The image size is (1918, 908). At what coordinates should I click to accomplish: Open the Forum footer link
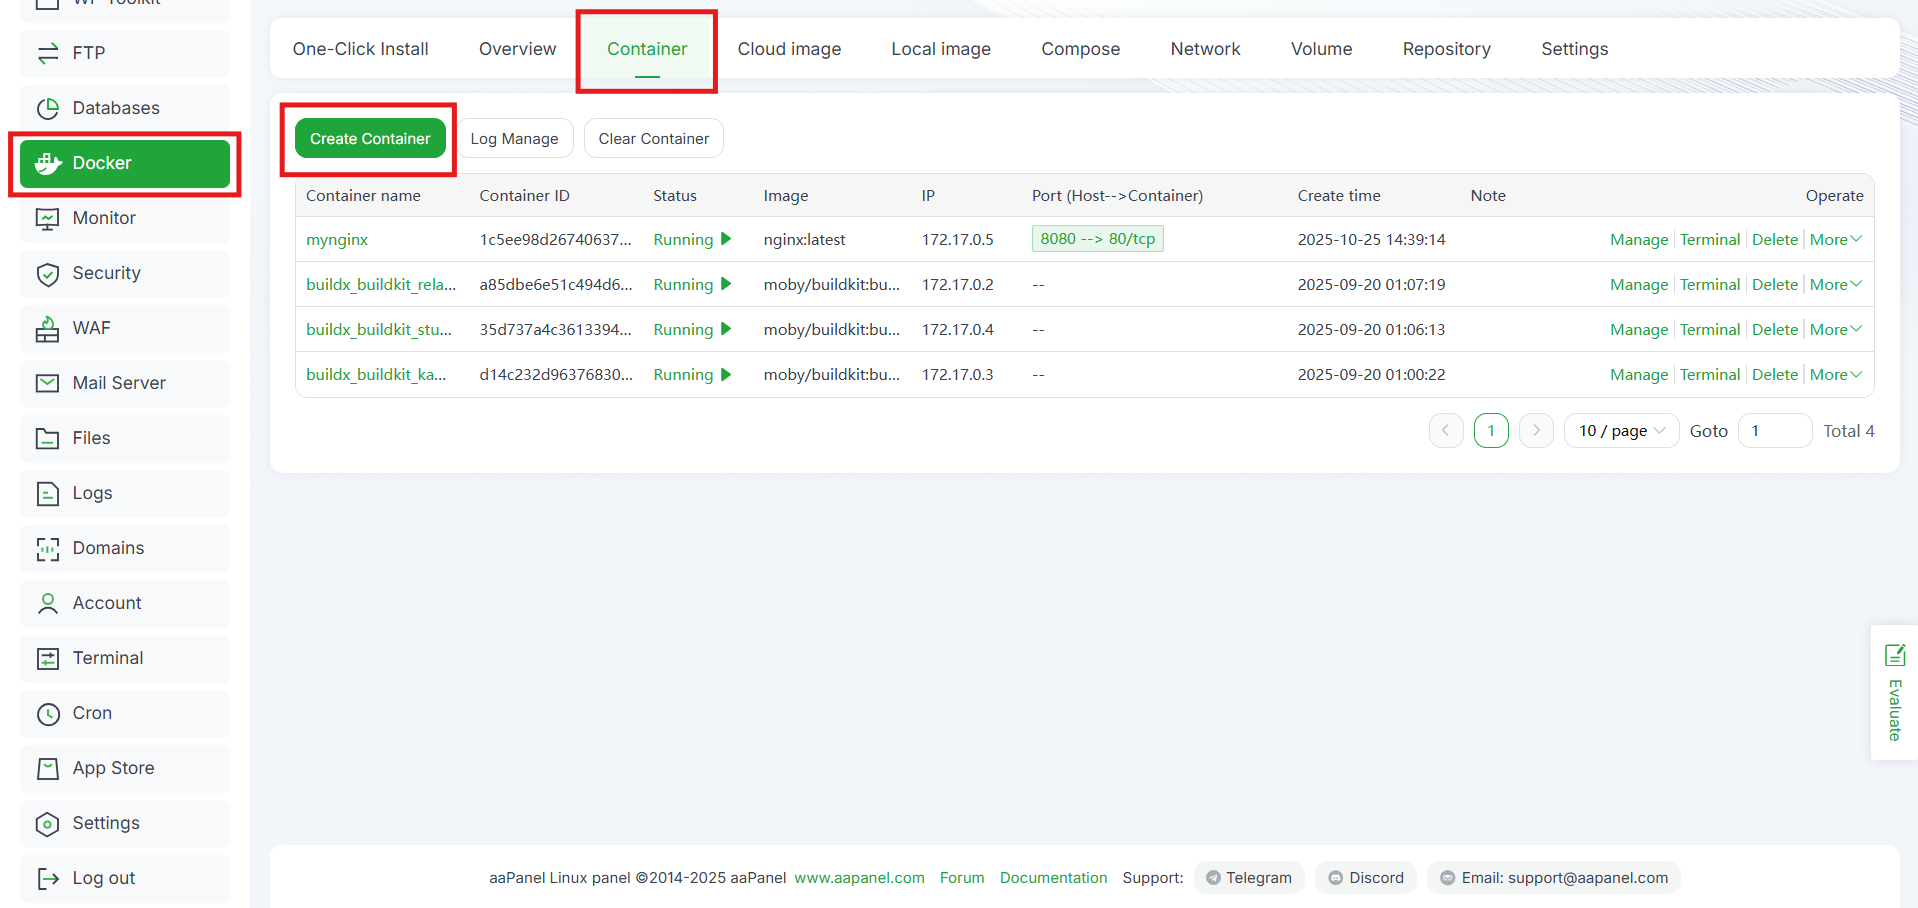962,878
